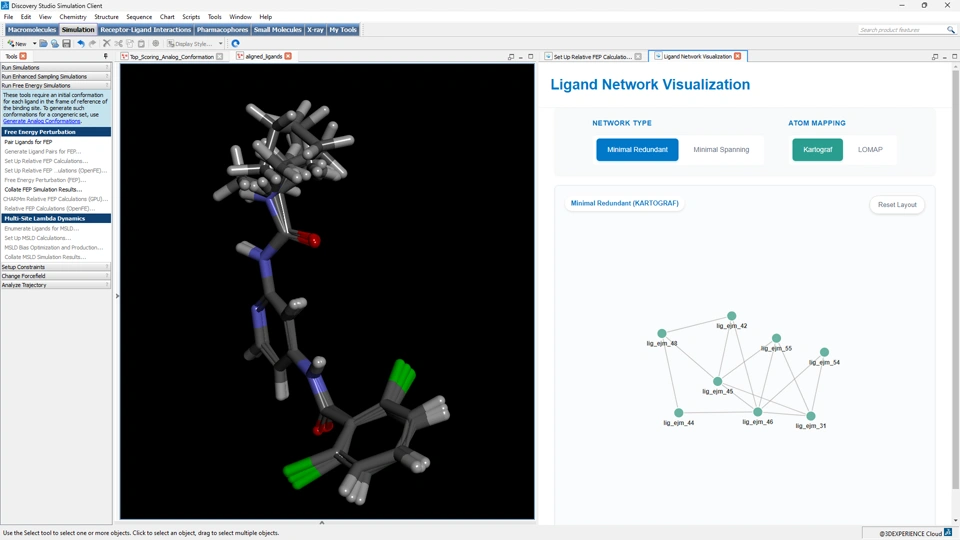The height and width of the screenshot is (540, 960).
Task: Select Kartograf atom mapping option
Action: tap(817, 150)
